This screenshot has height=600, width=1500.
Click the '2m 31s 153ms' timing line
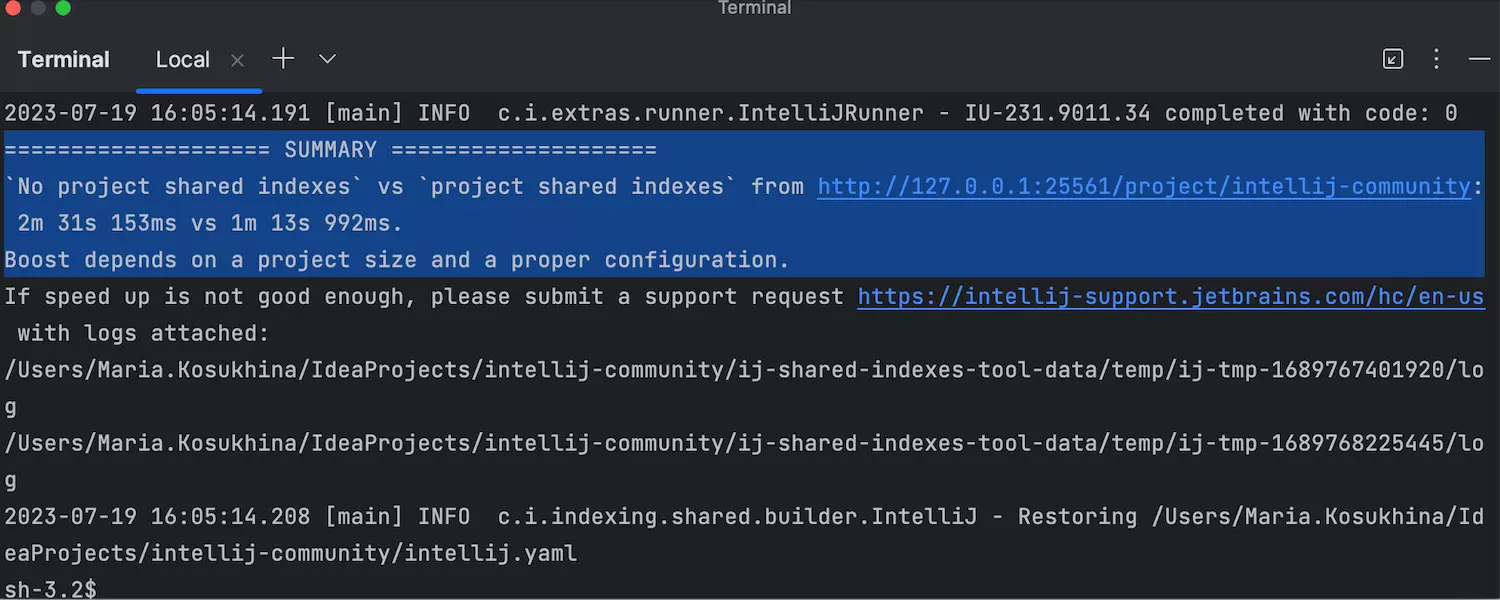210,223
